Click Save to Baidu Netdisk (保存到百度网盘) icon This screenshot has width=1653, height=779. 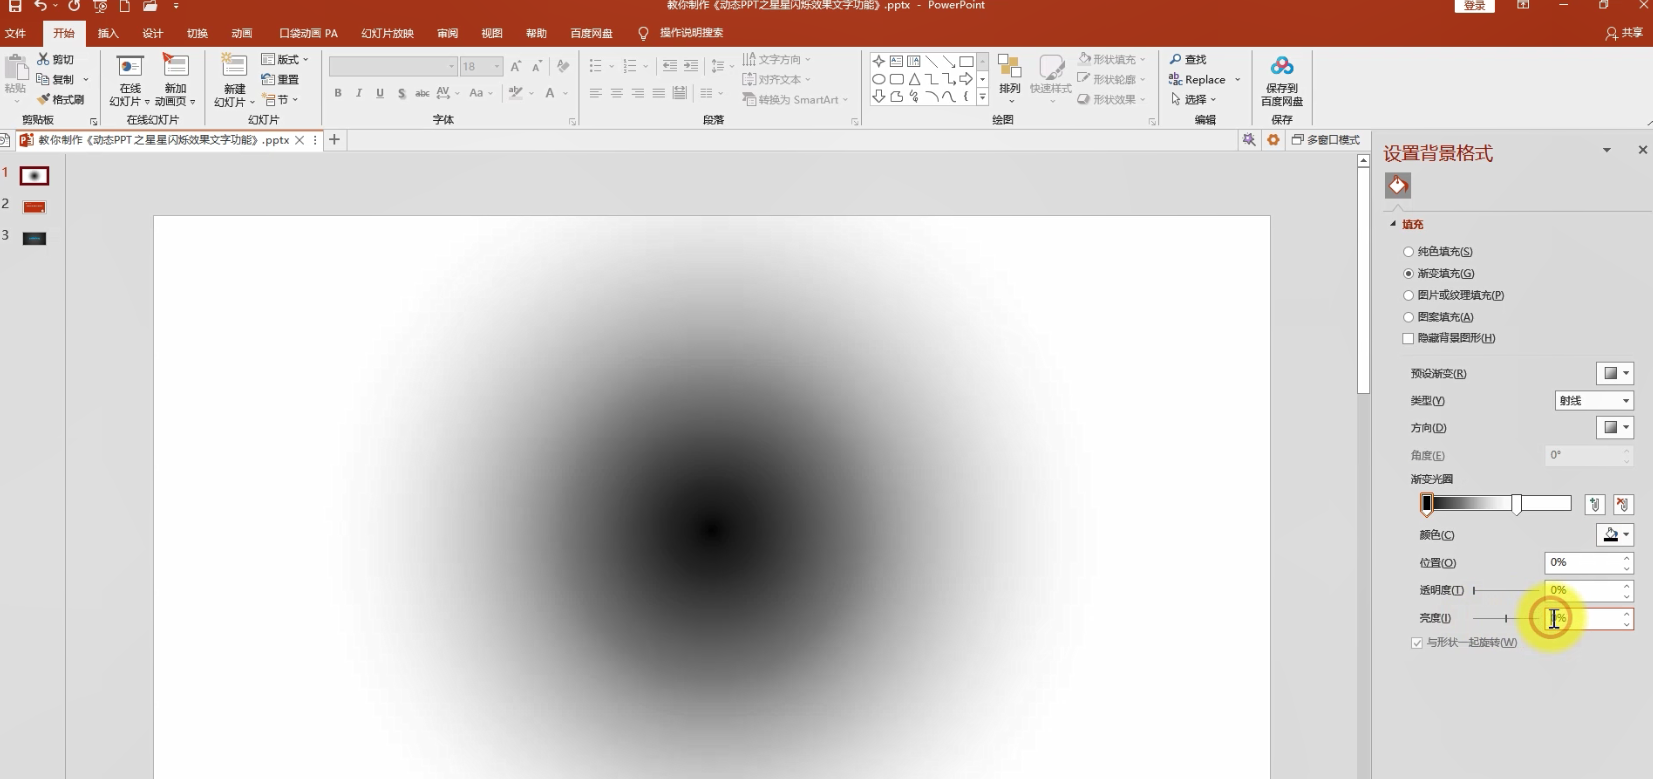tap(1282, 80)
